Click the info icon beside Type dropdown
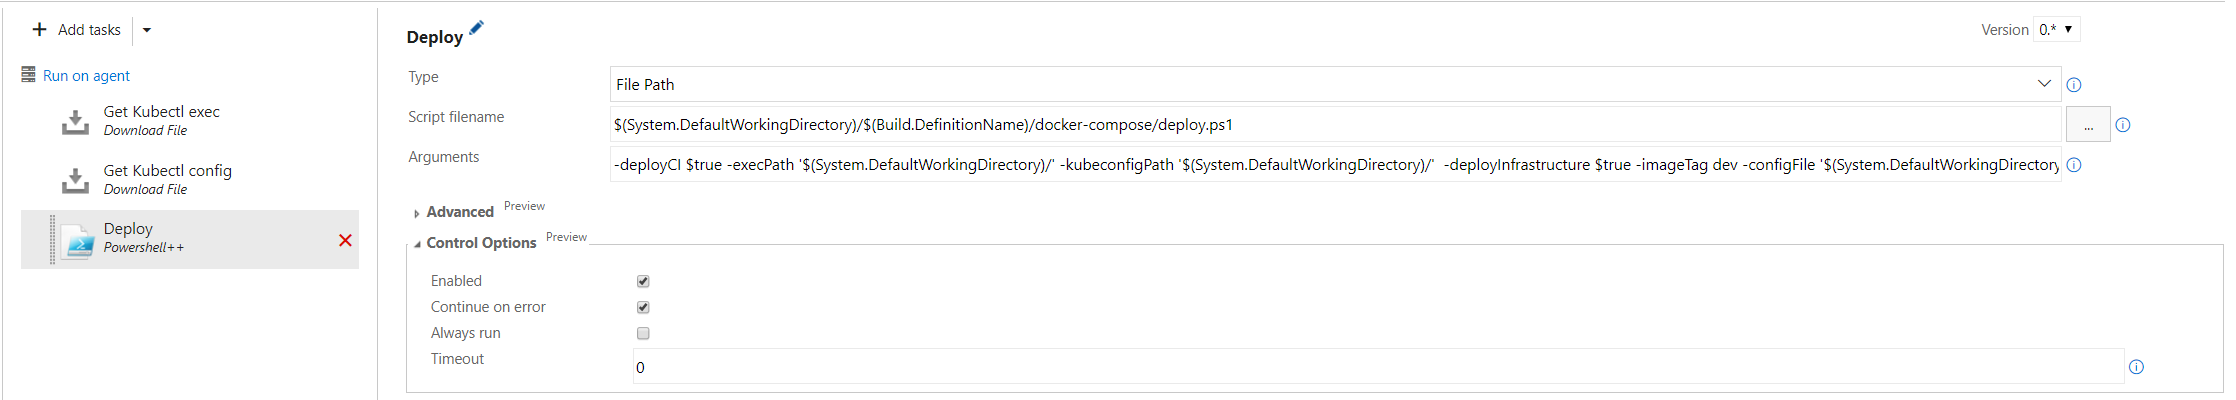Screen dimensions: 2236x400 pos(2074,85)
